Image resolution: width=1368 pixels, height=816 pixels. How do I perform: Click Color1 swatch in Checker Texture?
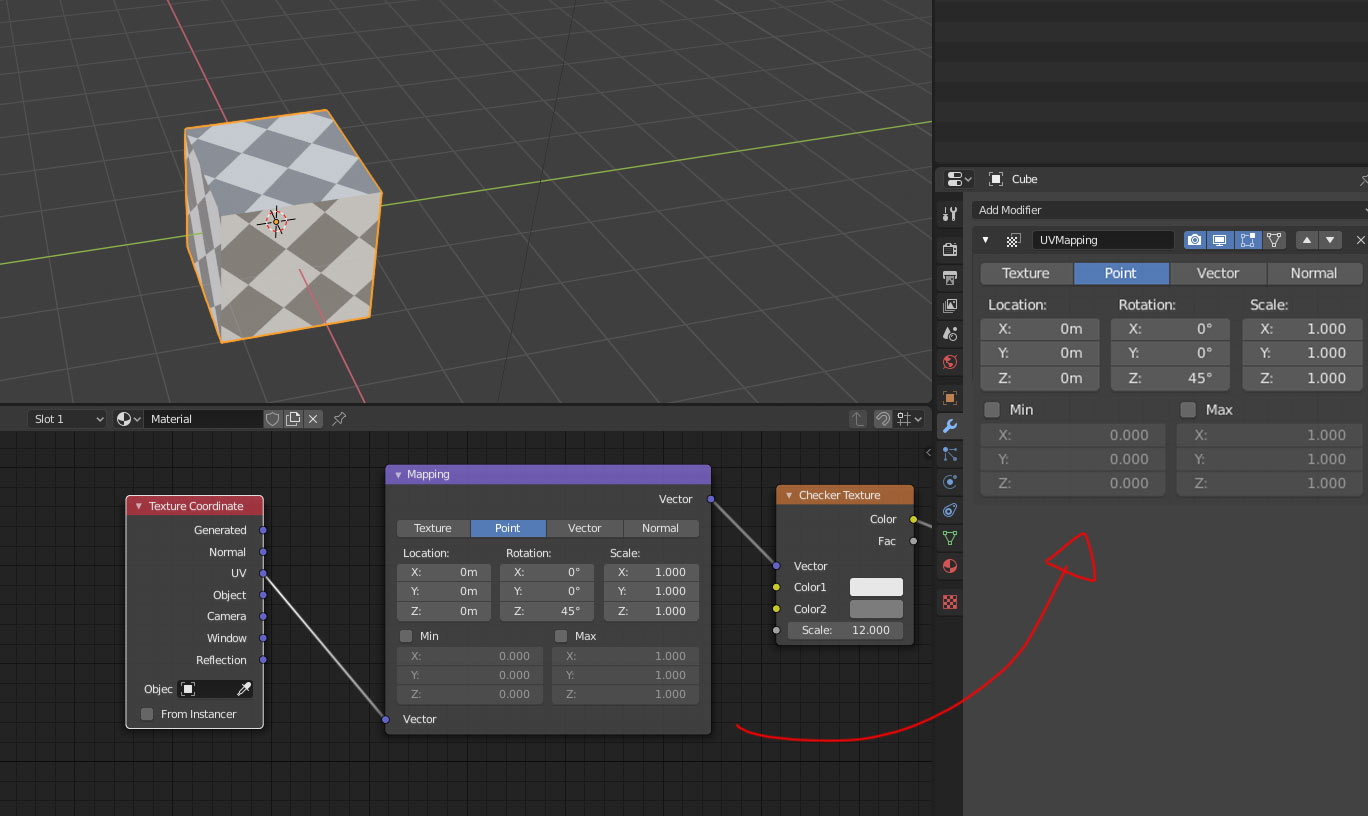click(876, 587)
